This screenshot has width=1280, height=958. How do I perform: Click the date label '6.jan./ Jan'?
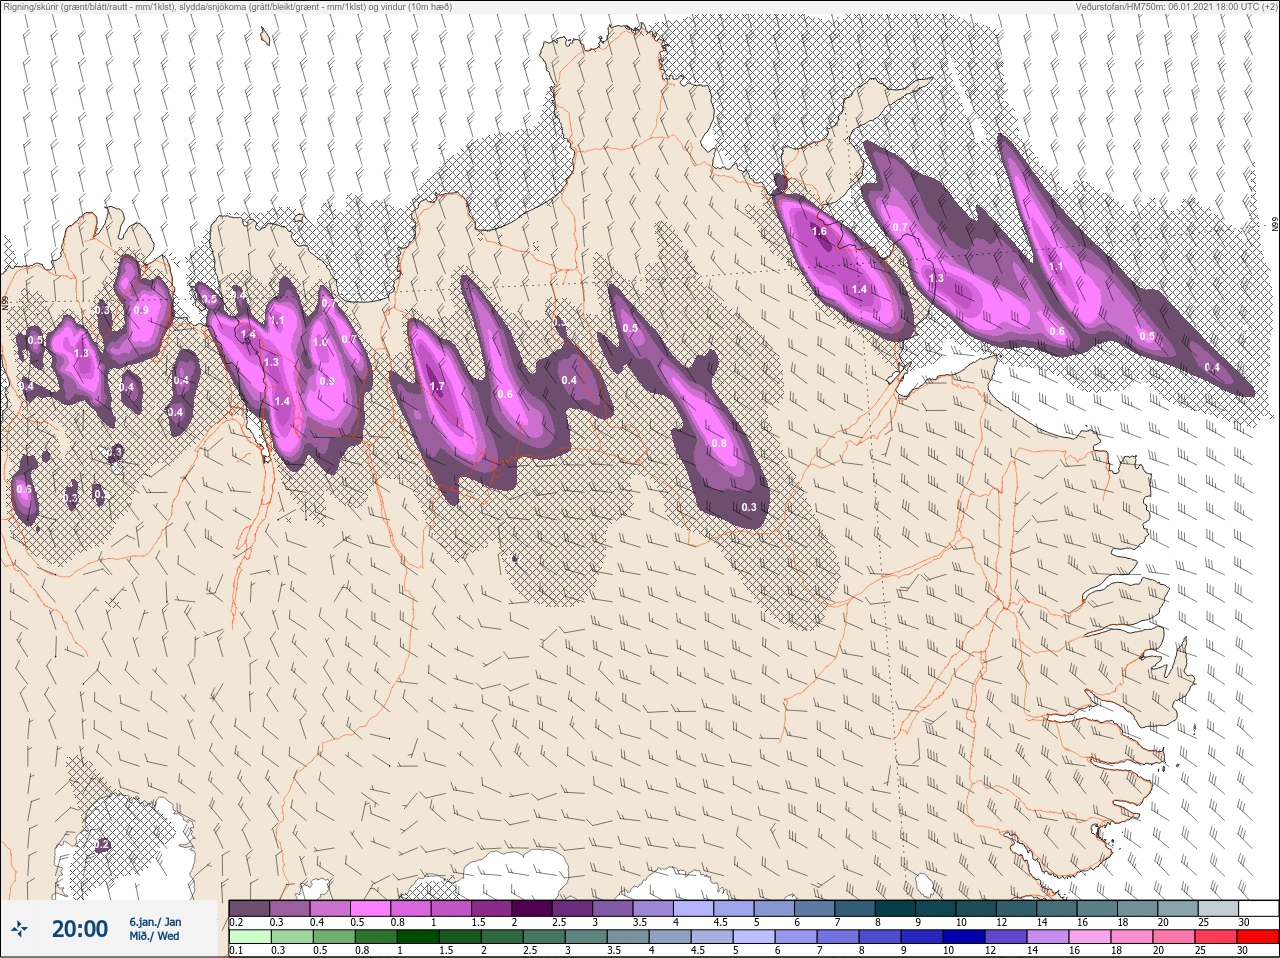pos(155,922)
